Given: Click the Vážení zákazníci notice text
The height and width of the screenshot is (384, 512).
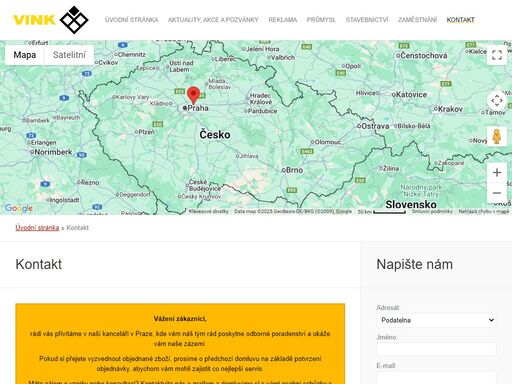Looking at the screenshot, I should pyautogui.click(x=180, y=319).
